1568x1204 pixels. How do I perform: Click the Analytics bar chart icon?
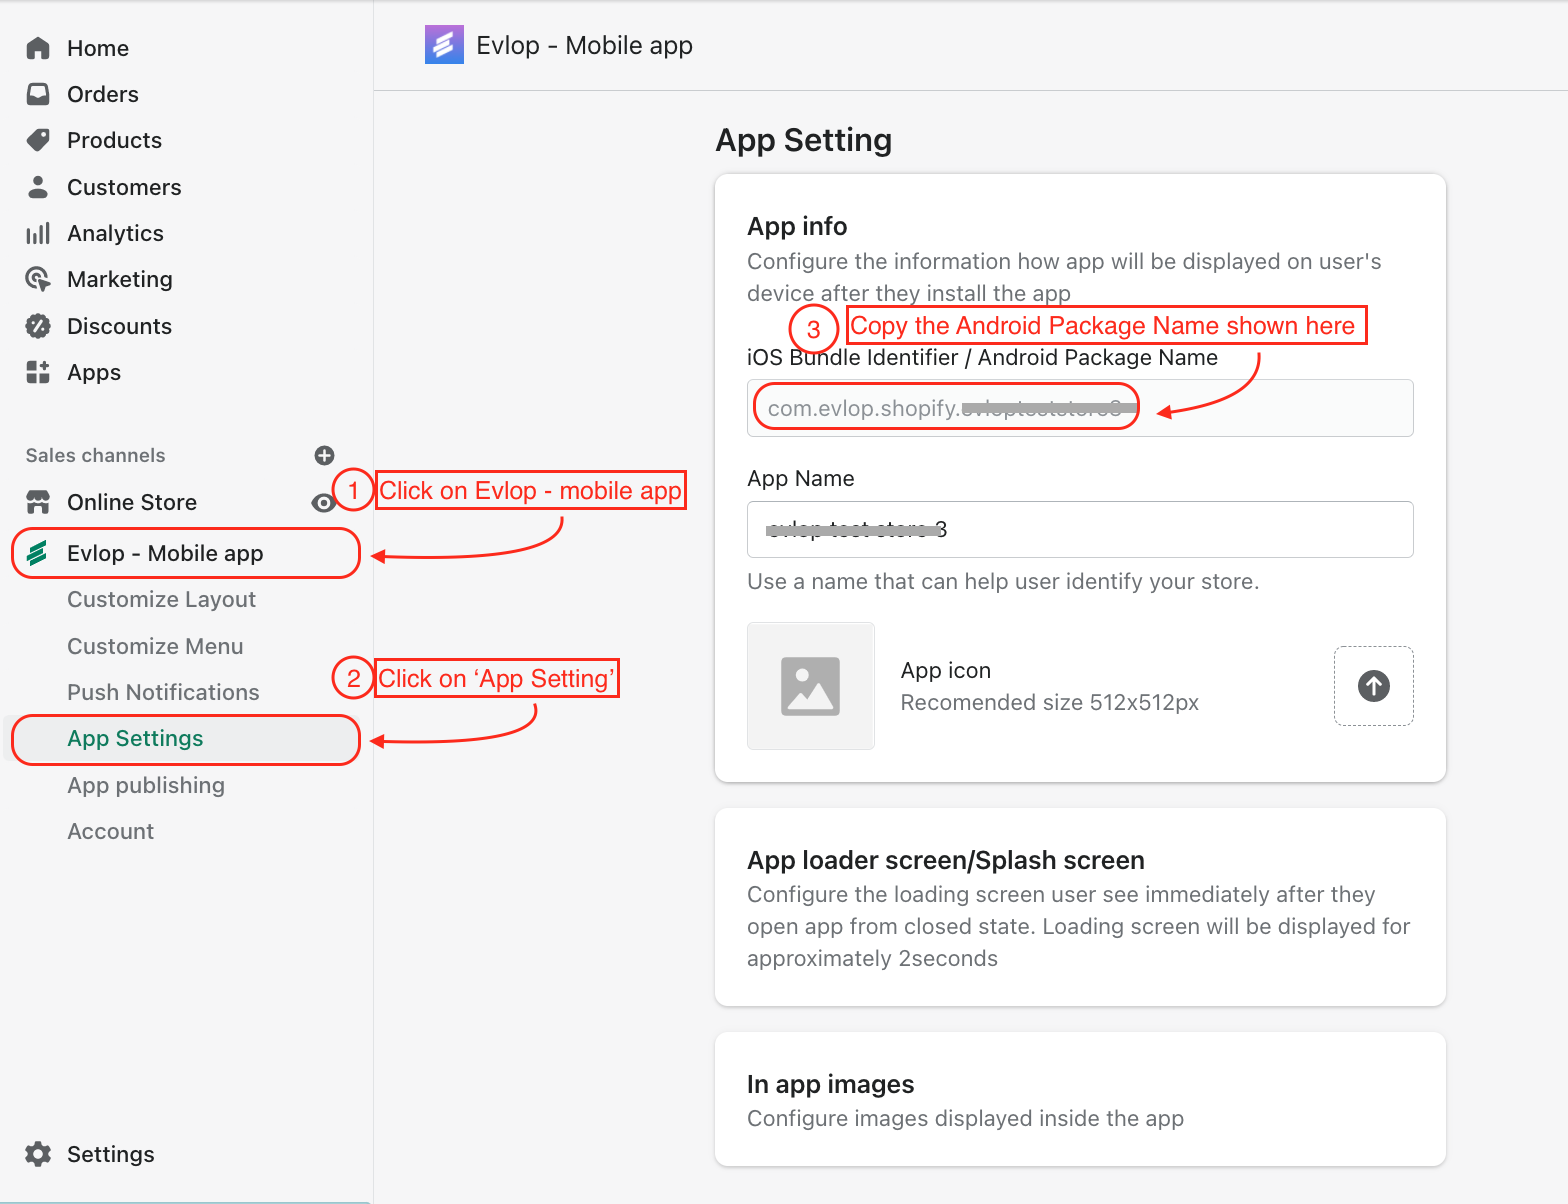point(38,233)
